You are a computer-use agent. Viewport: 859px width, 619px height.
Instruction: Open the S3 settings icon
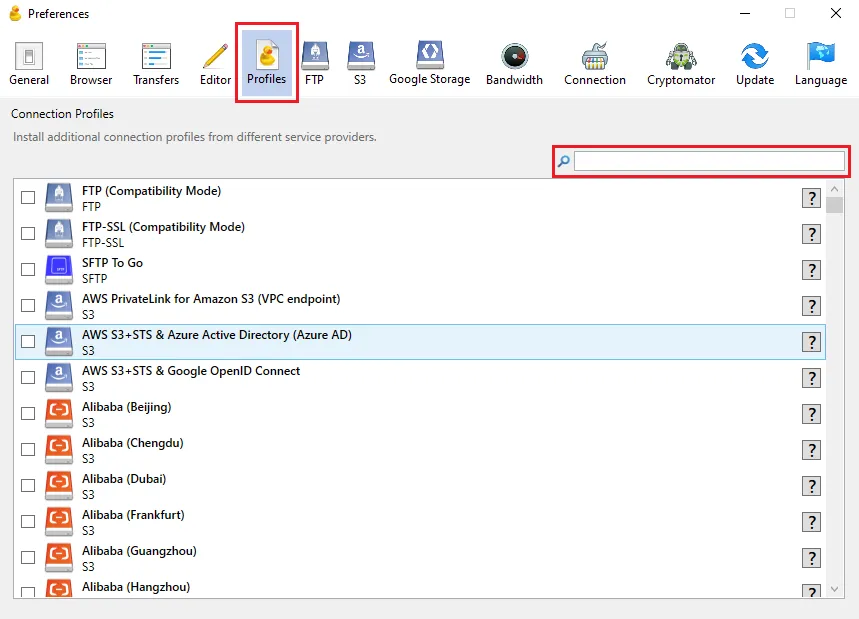pyautogui.click(x=360, y=64)
